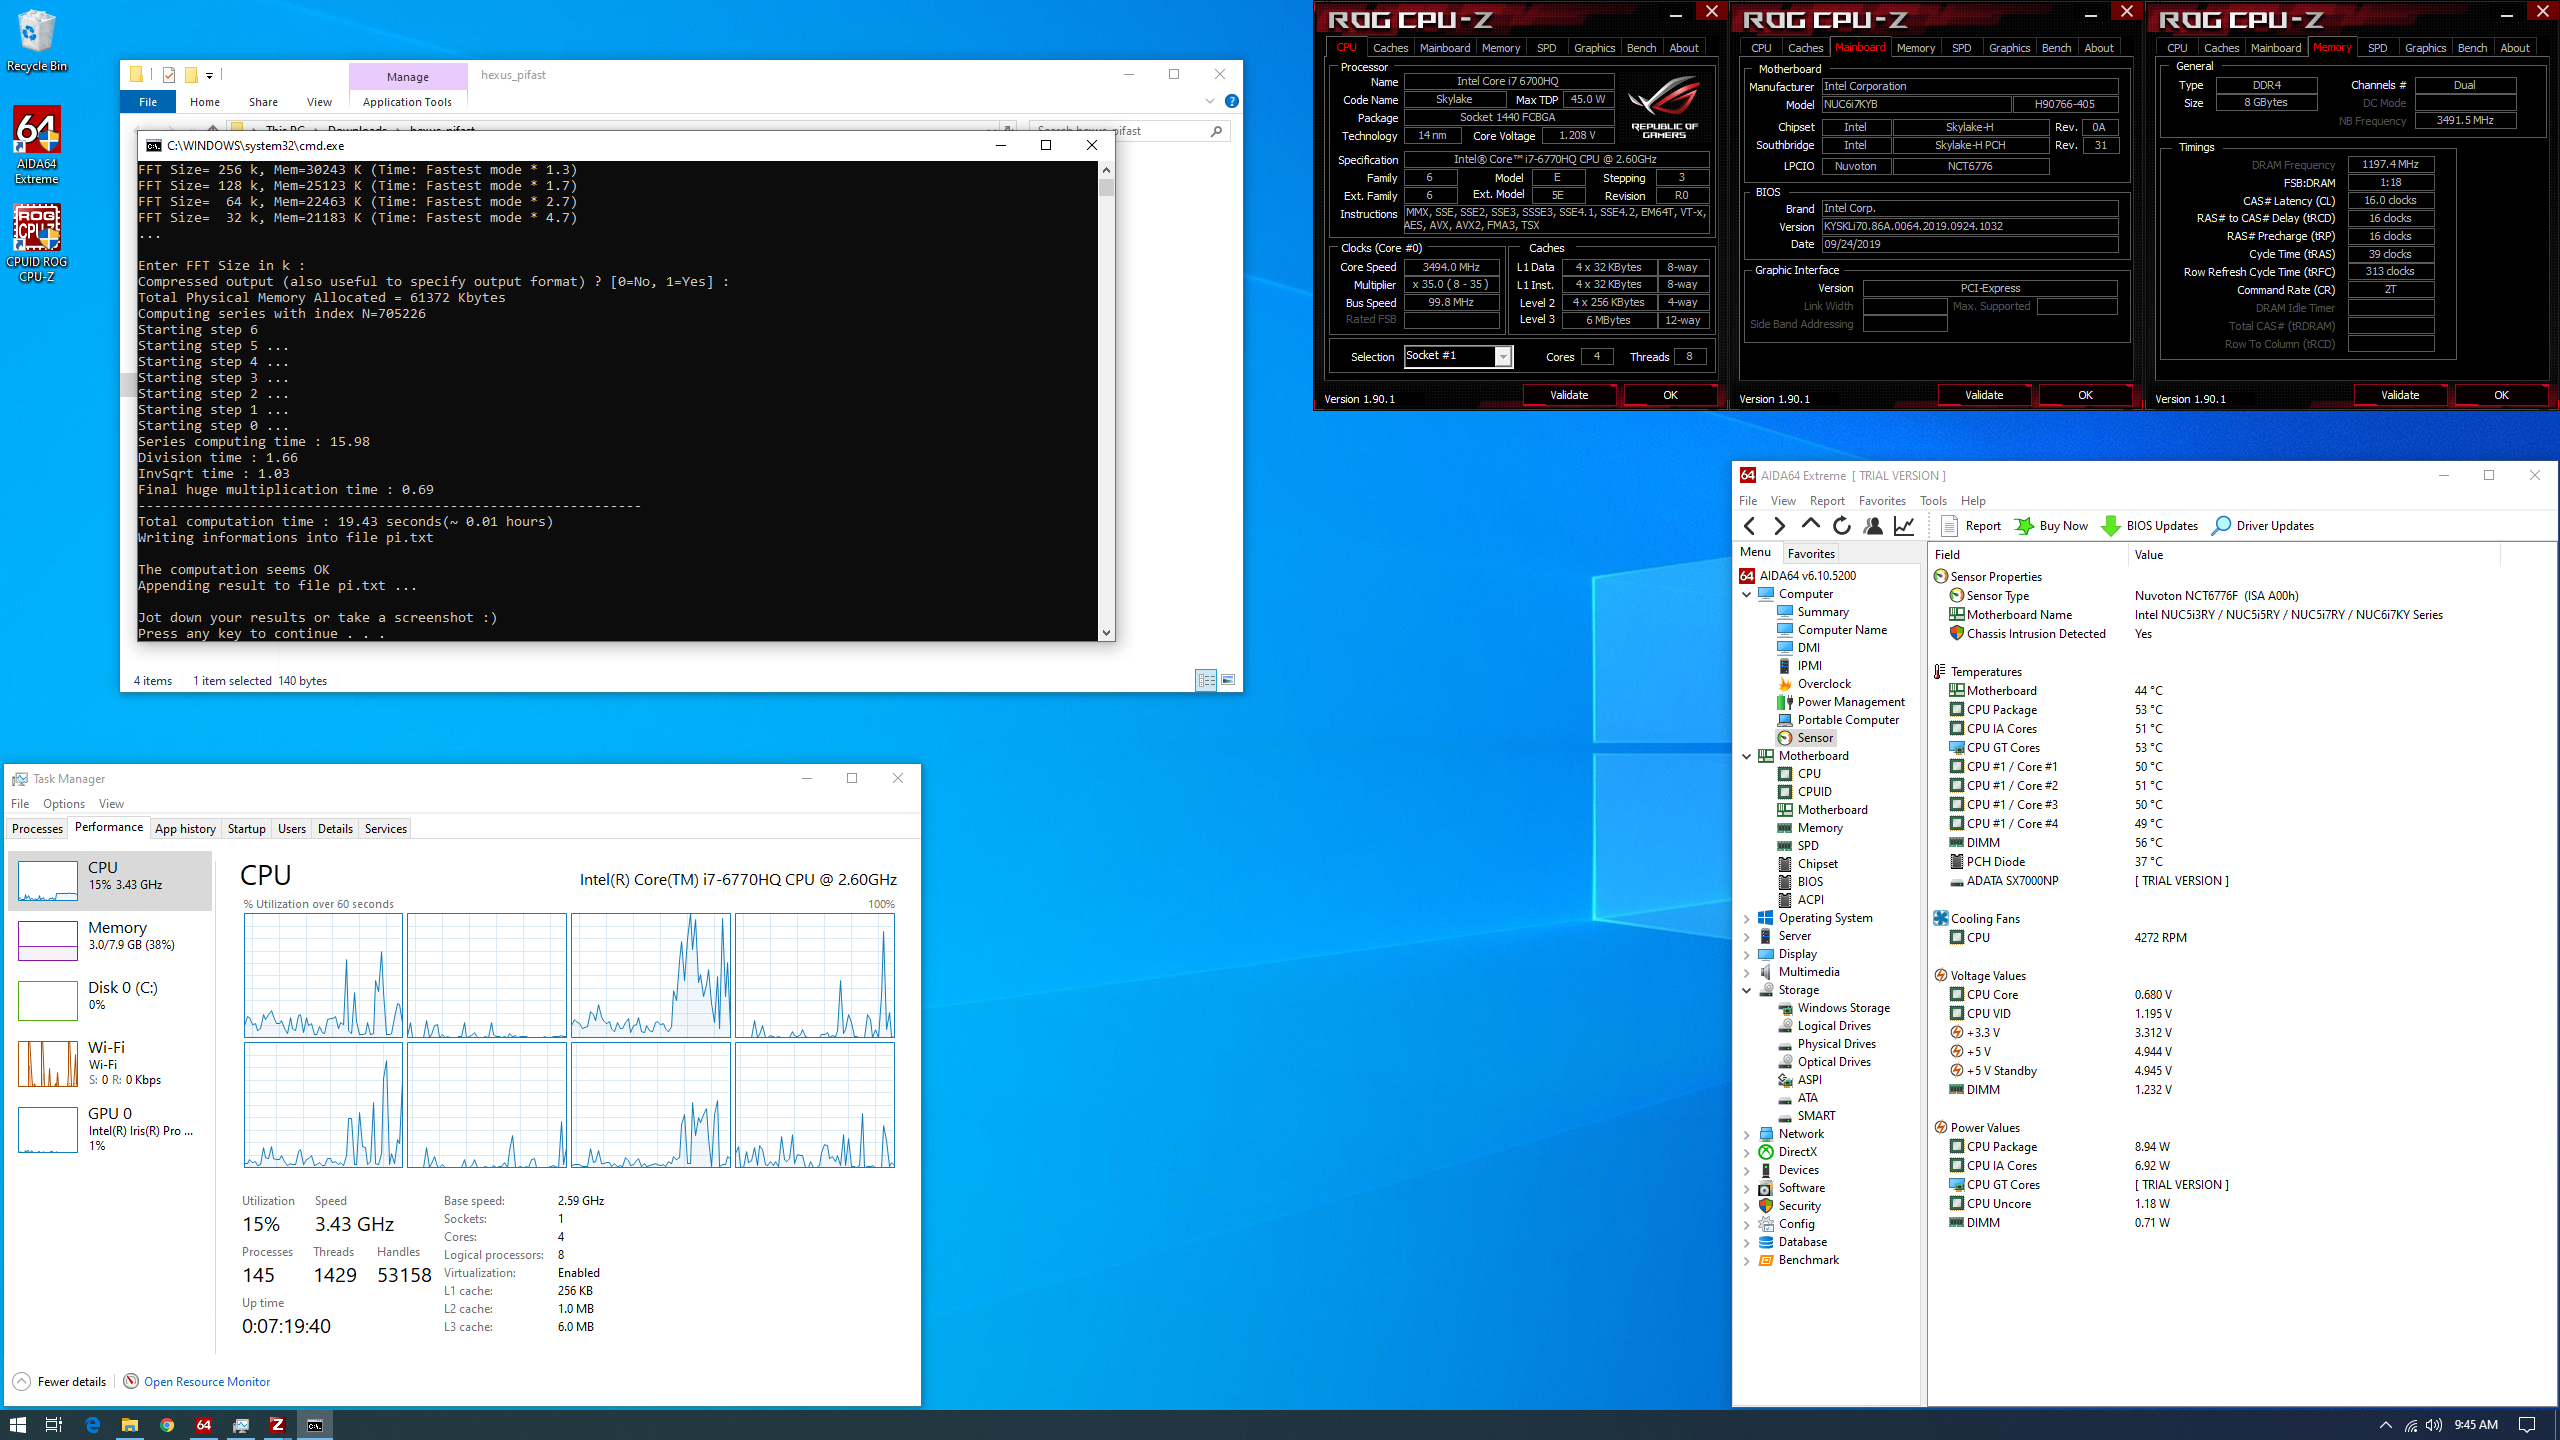Screen dimensions: 2560x1440
Task: Click Validate in CPU tab CPU-Z window
Action: pos(1569,395)
